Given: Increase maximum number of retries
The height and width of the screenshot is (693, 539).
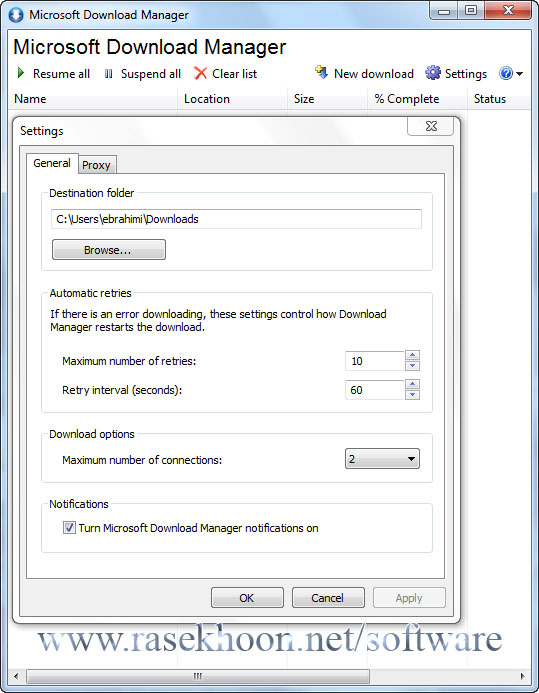Looking at the screenshot, I should pos(412,355).
